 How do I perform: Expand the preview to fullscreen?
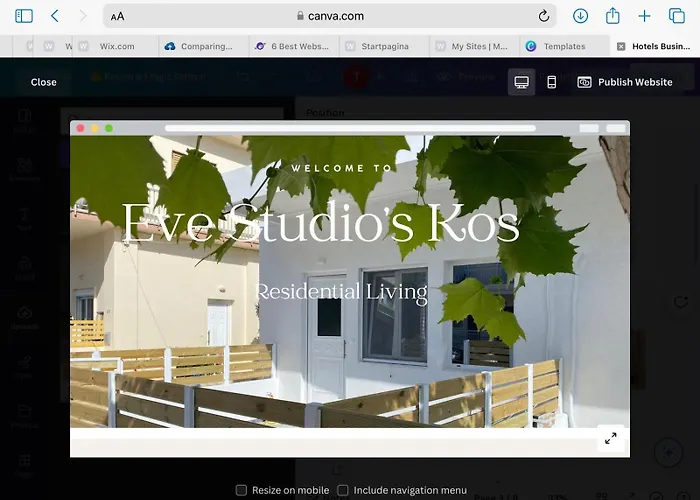pyautogui.click(x=610, y=438)
